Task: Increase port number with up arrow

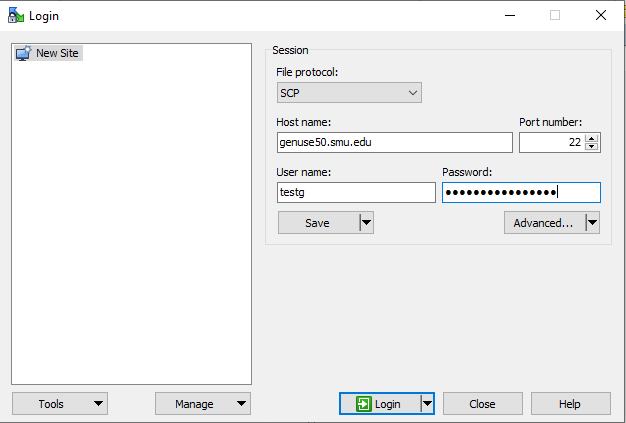Action: coord(592,138)
